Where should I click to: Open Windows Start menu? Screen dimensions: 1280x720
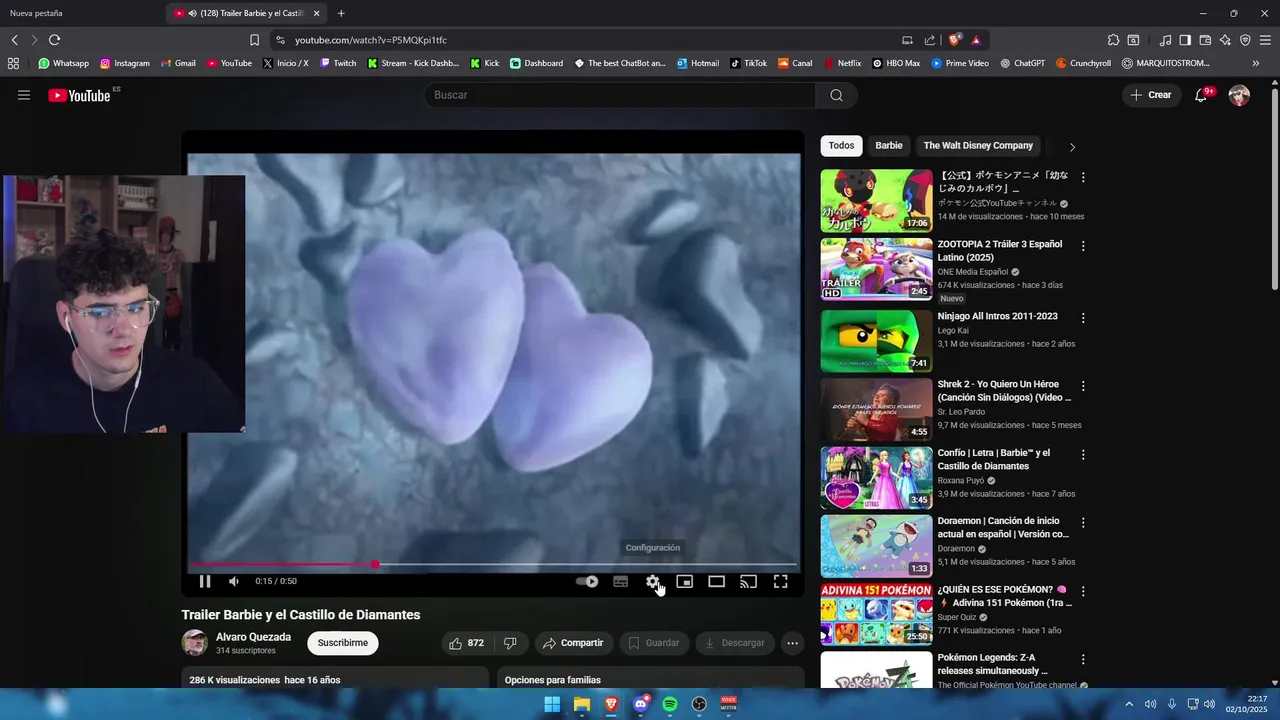[552, 704]
